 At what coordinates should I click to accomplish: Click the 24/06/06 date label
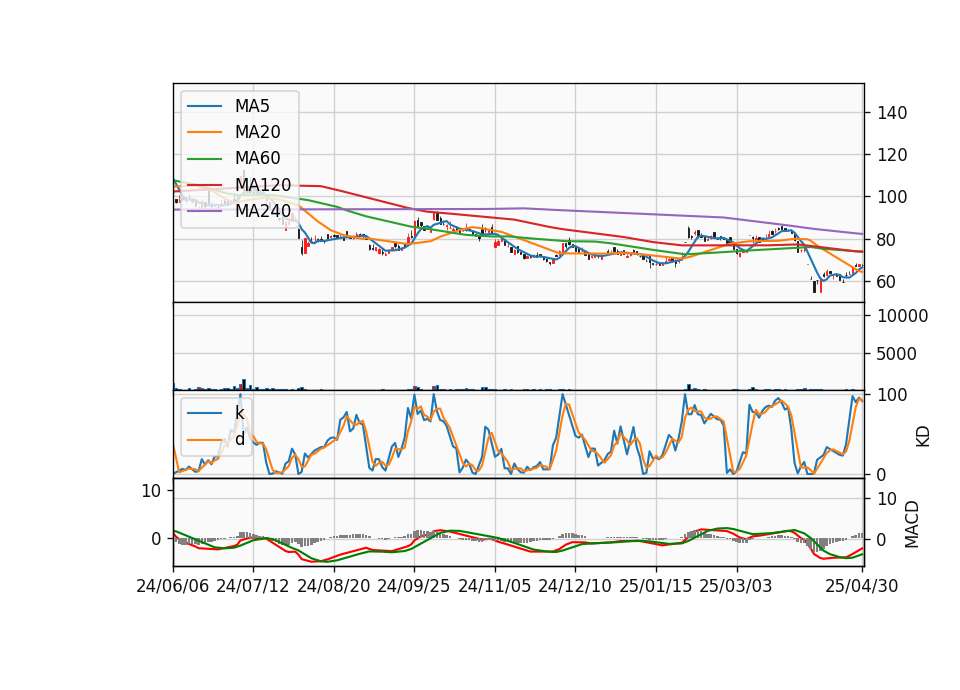pos(173,586)
